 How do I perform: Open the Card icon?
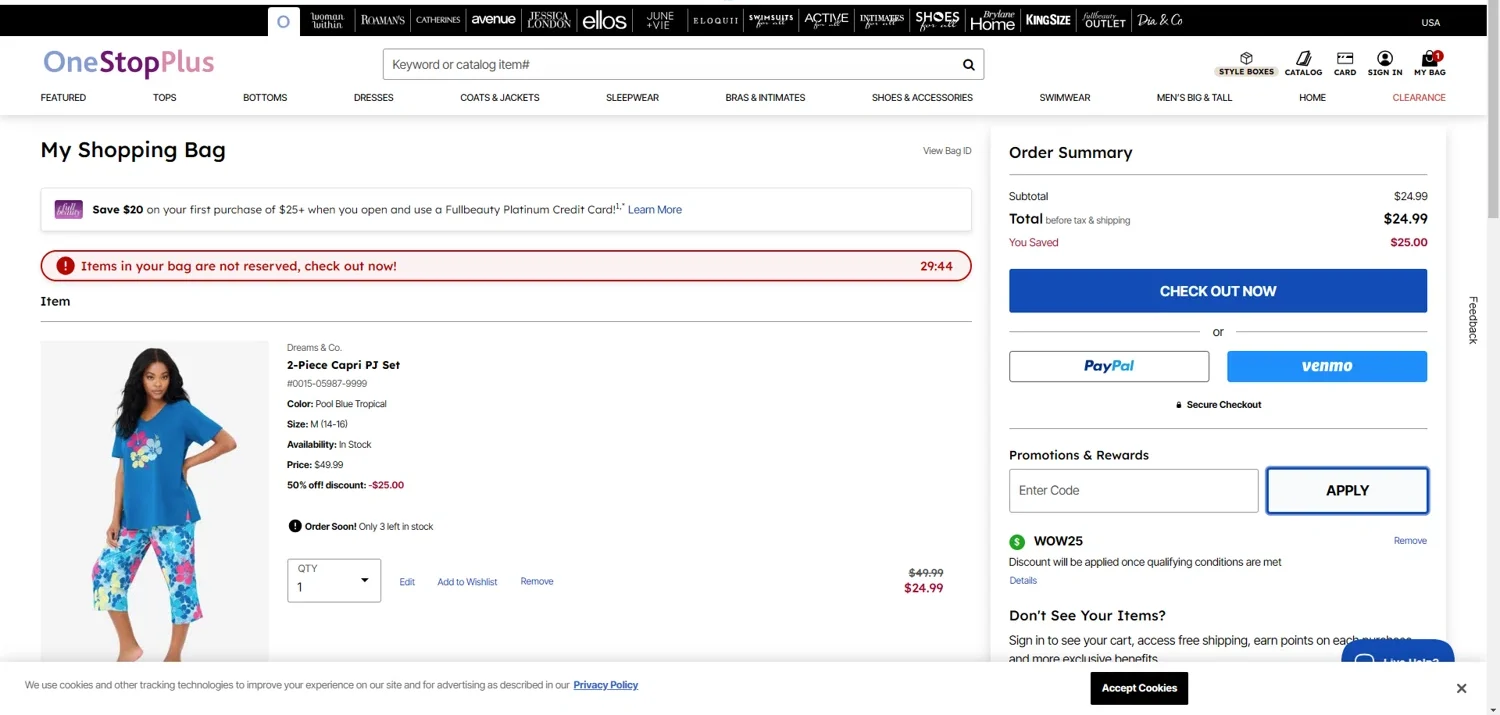tap(1345, 64)
